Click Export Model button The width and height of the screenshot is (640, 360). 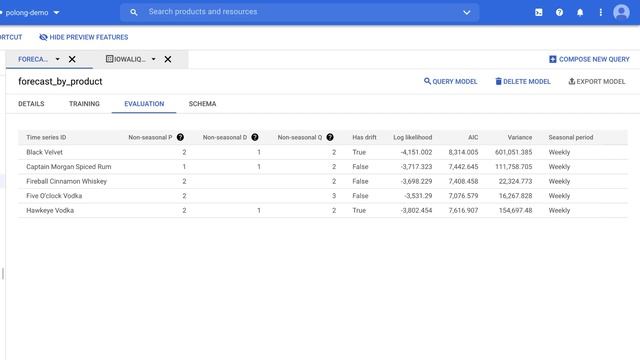pyautogui.click(x=596, y=81)
